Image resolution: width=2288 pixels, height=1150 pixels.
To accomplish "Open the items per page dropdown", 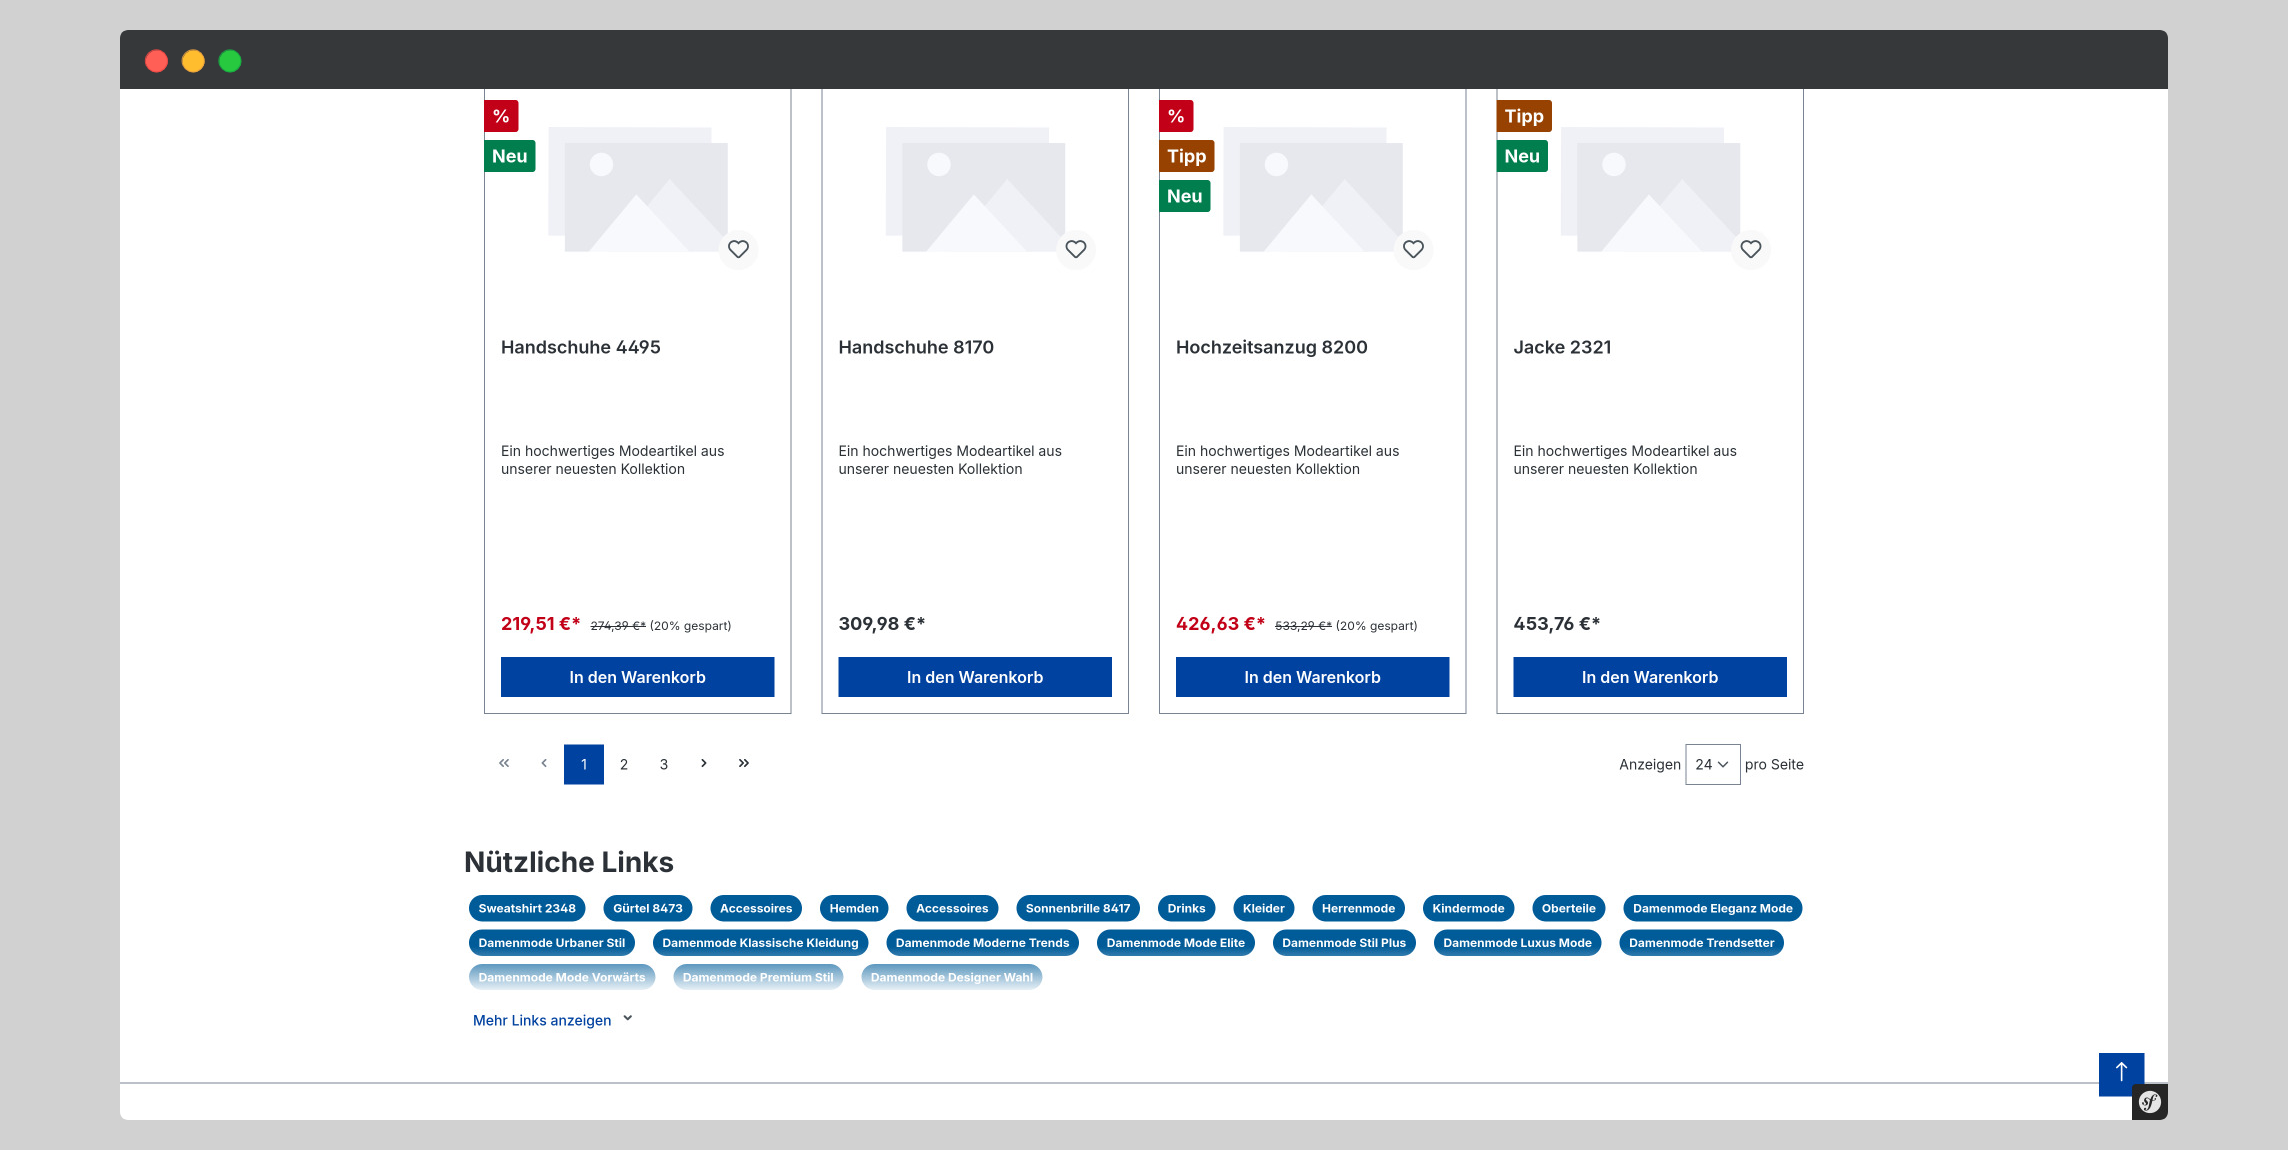I will coord(1713,764).
